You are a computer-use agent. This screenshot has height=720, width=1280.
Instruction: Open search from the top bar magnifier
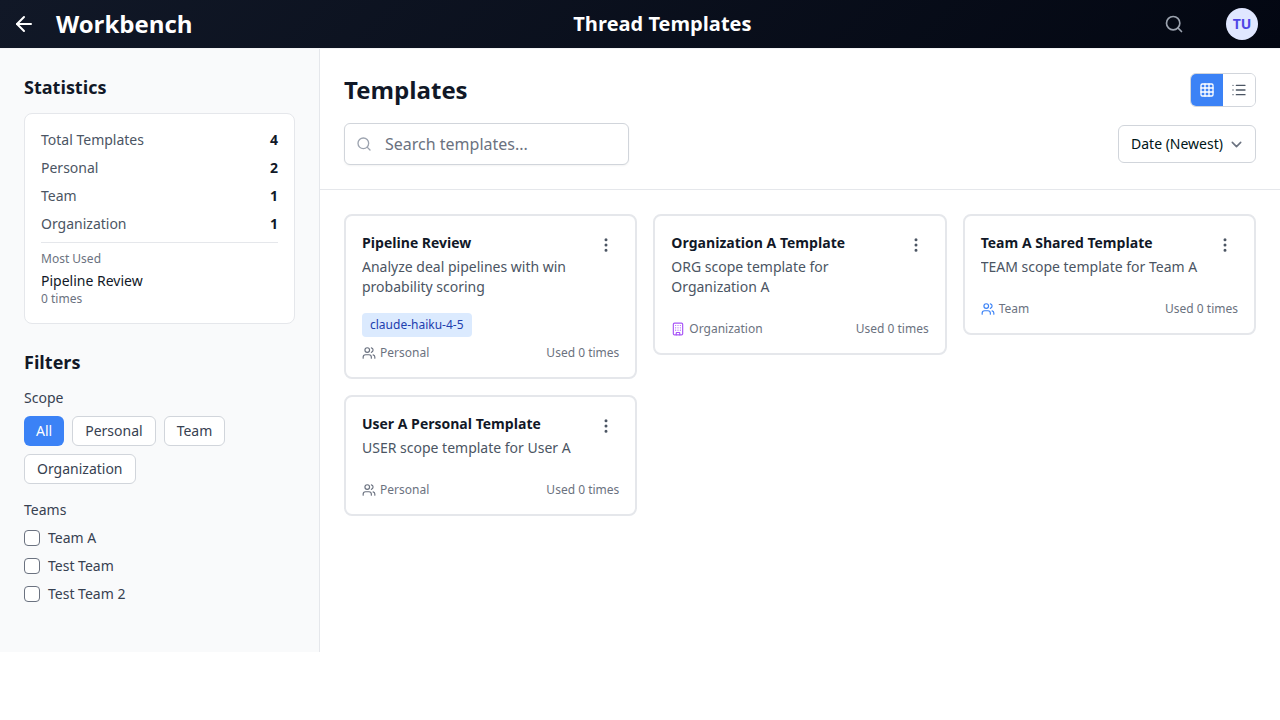point(1174,24)
